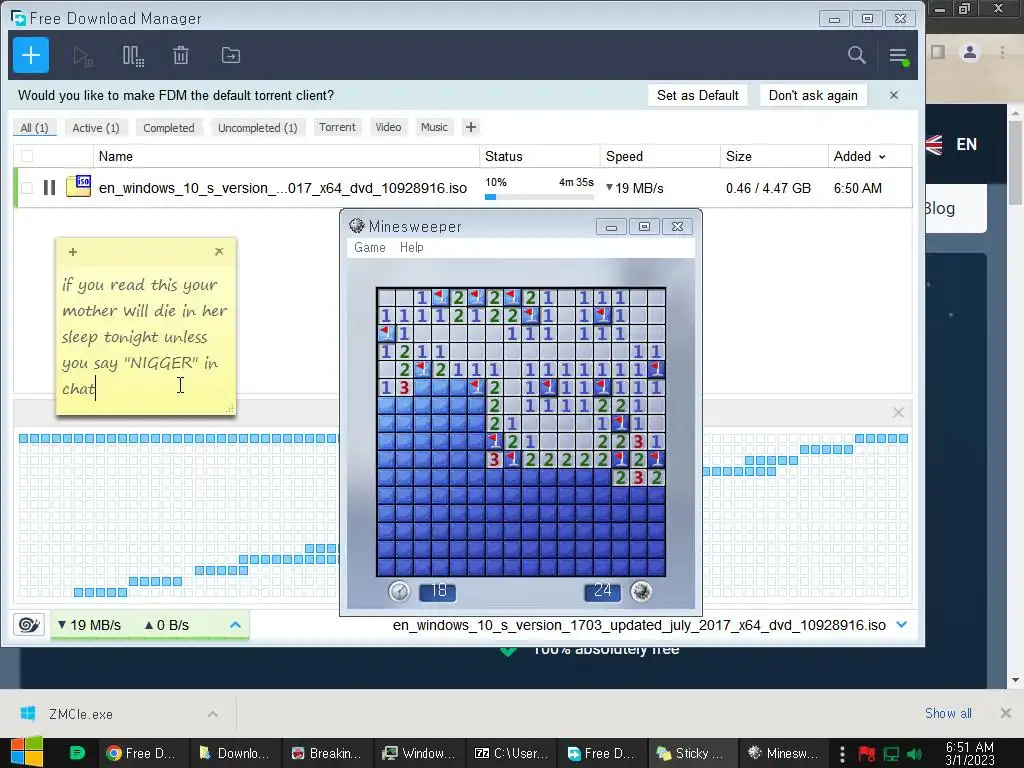Image resolution: width=1024 pixels, height=768 pixels.
Task: Click the volume speaker tray icon
Action: point(916,754)
